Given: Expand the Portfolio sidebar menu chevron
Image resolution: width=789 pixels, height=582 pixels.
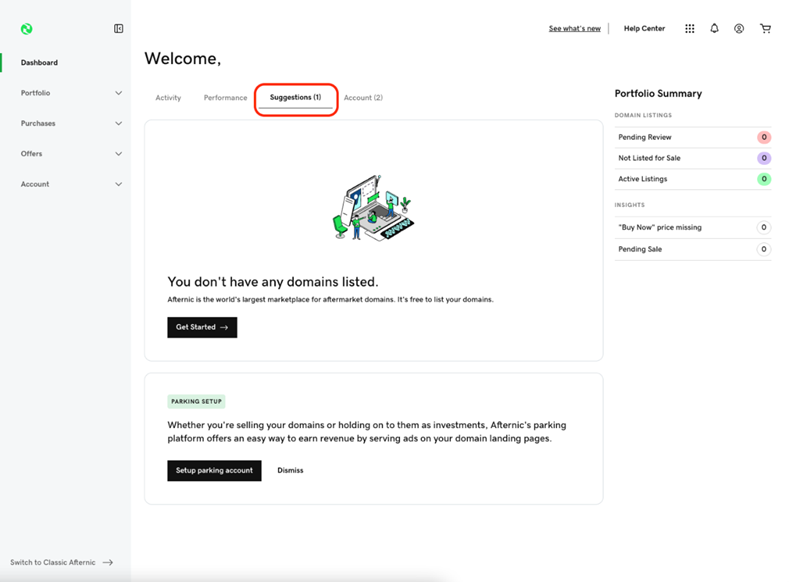Looking at the screenshot, I should 118,93.
